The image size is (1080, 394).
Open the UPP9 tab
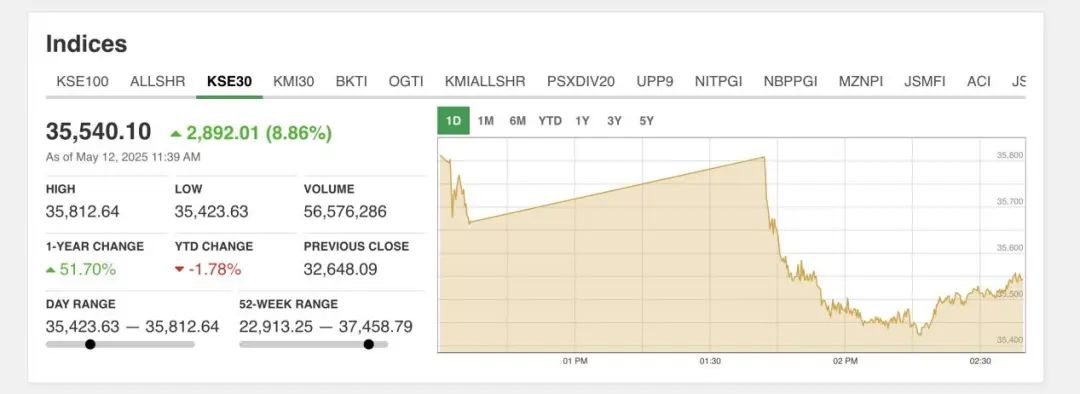click(654, 81)
